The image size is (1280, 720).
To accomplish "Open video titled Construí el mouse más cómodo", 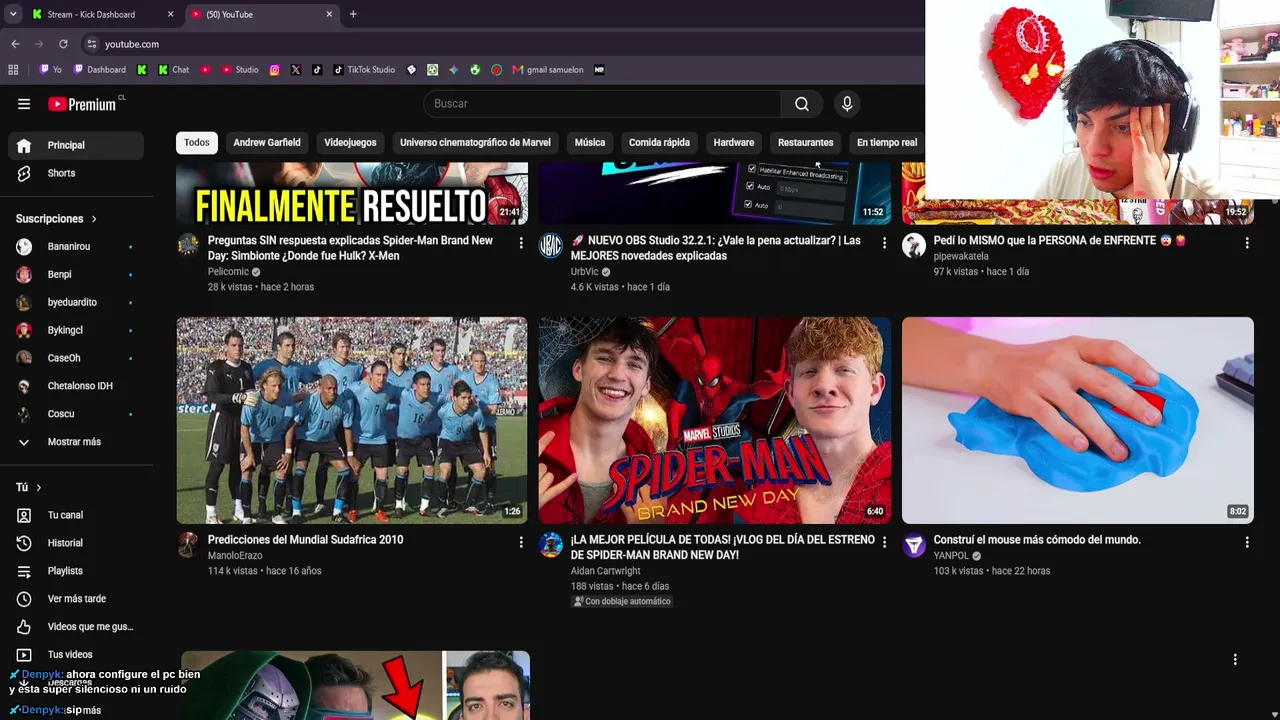I will [1037, 540].
